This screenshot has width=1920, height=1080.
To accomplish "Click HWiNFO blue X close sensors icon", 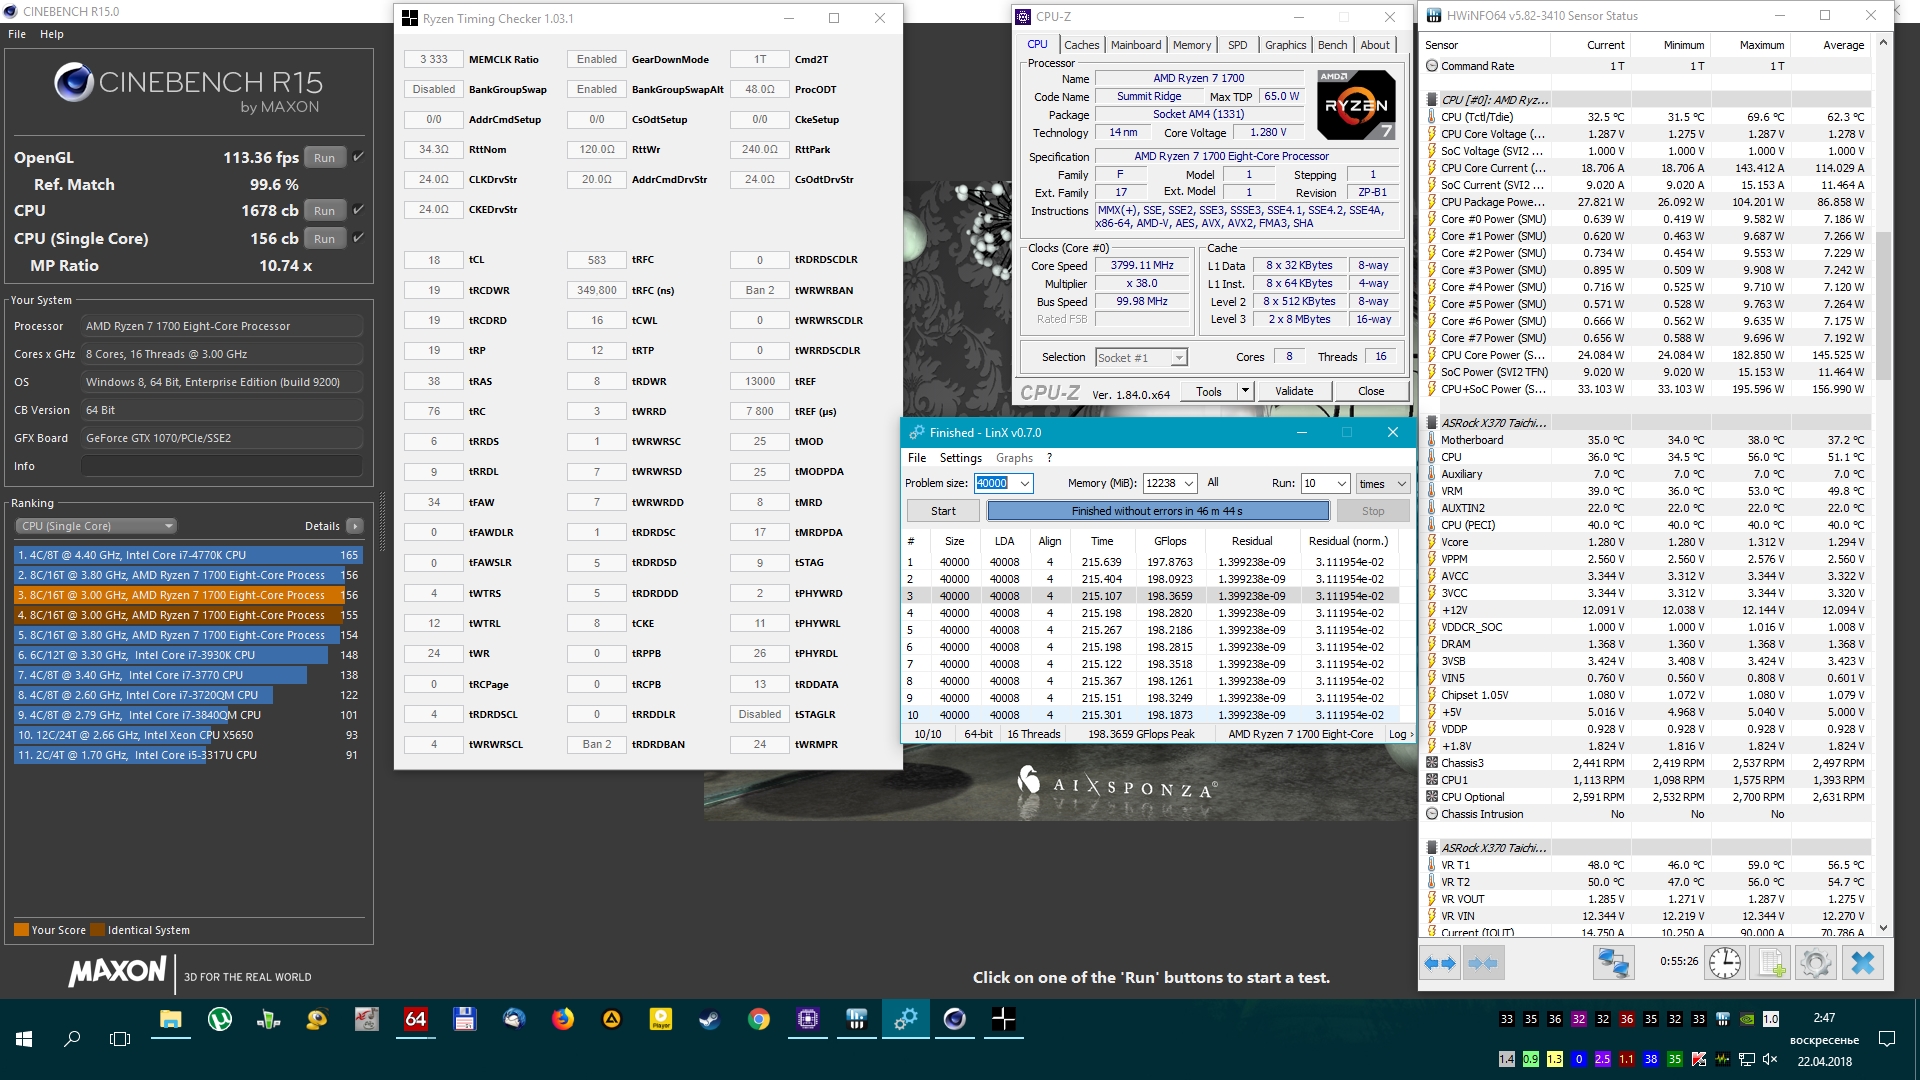I will tap(1862, 963).
